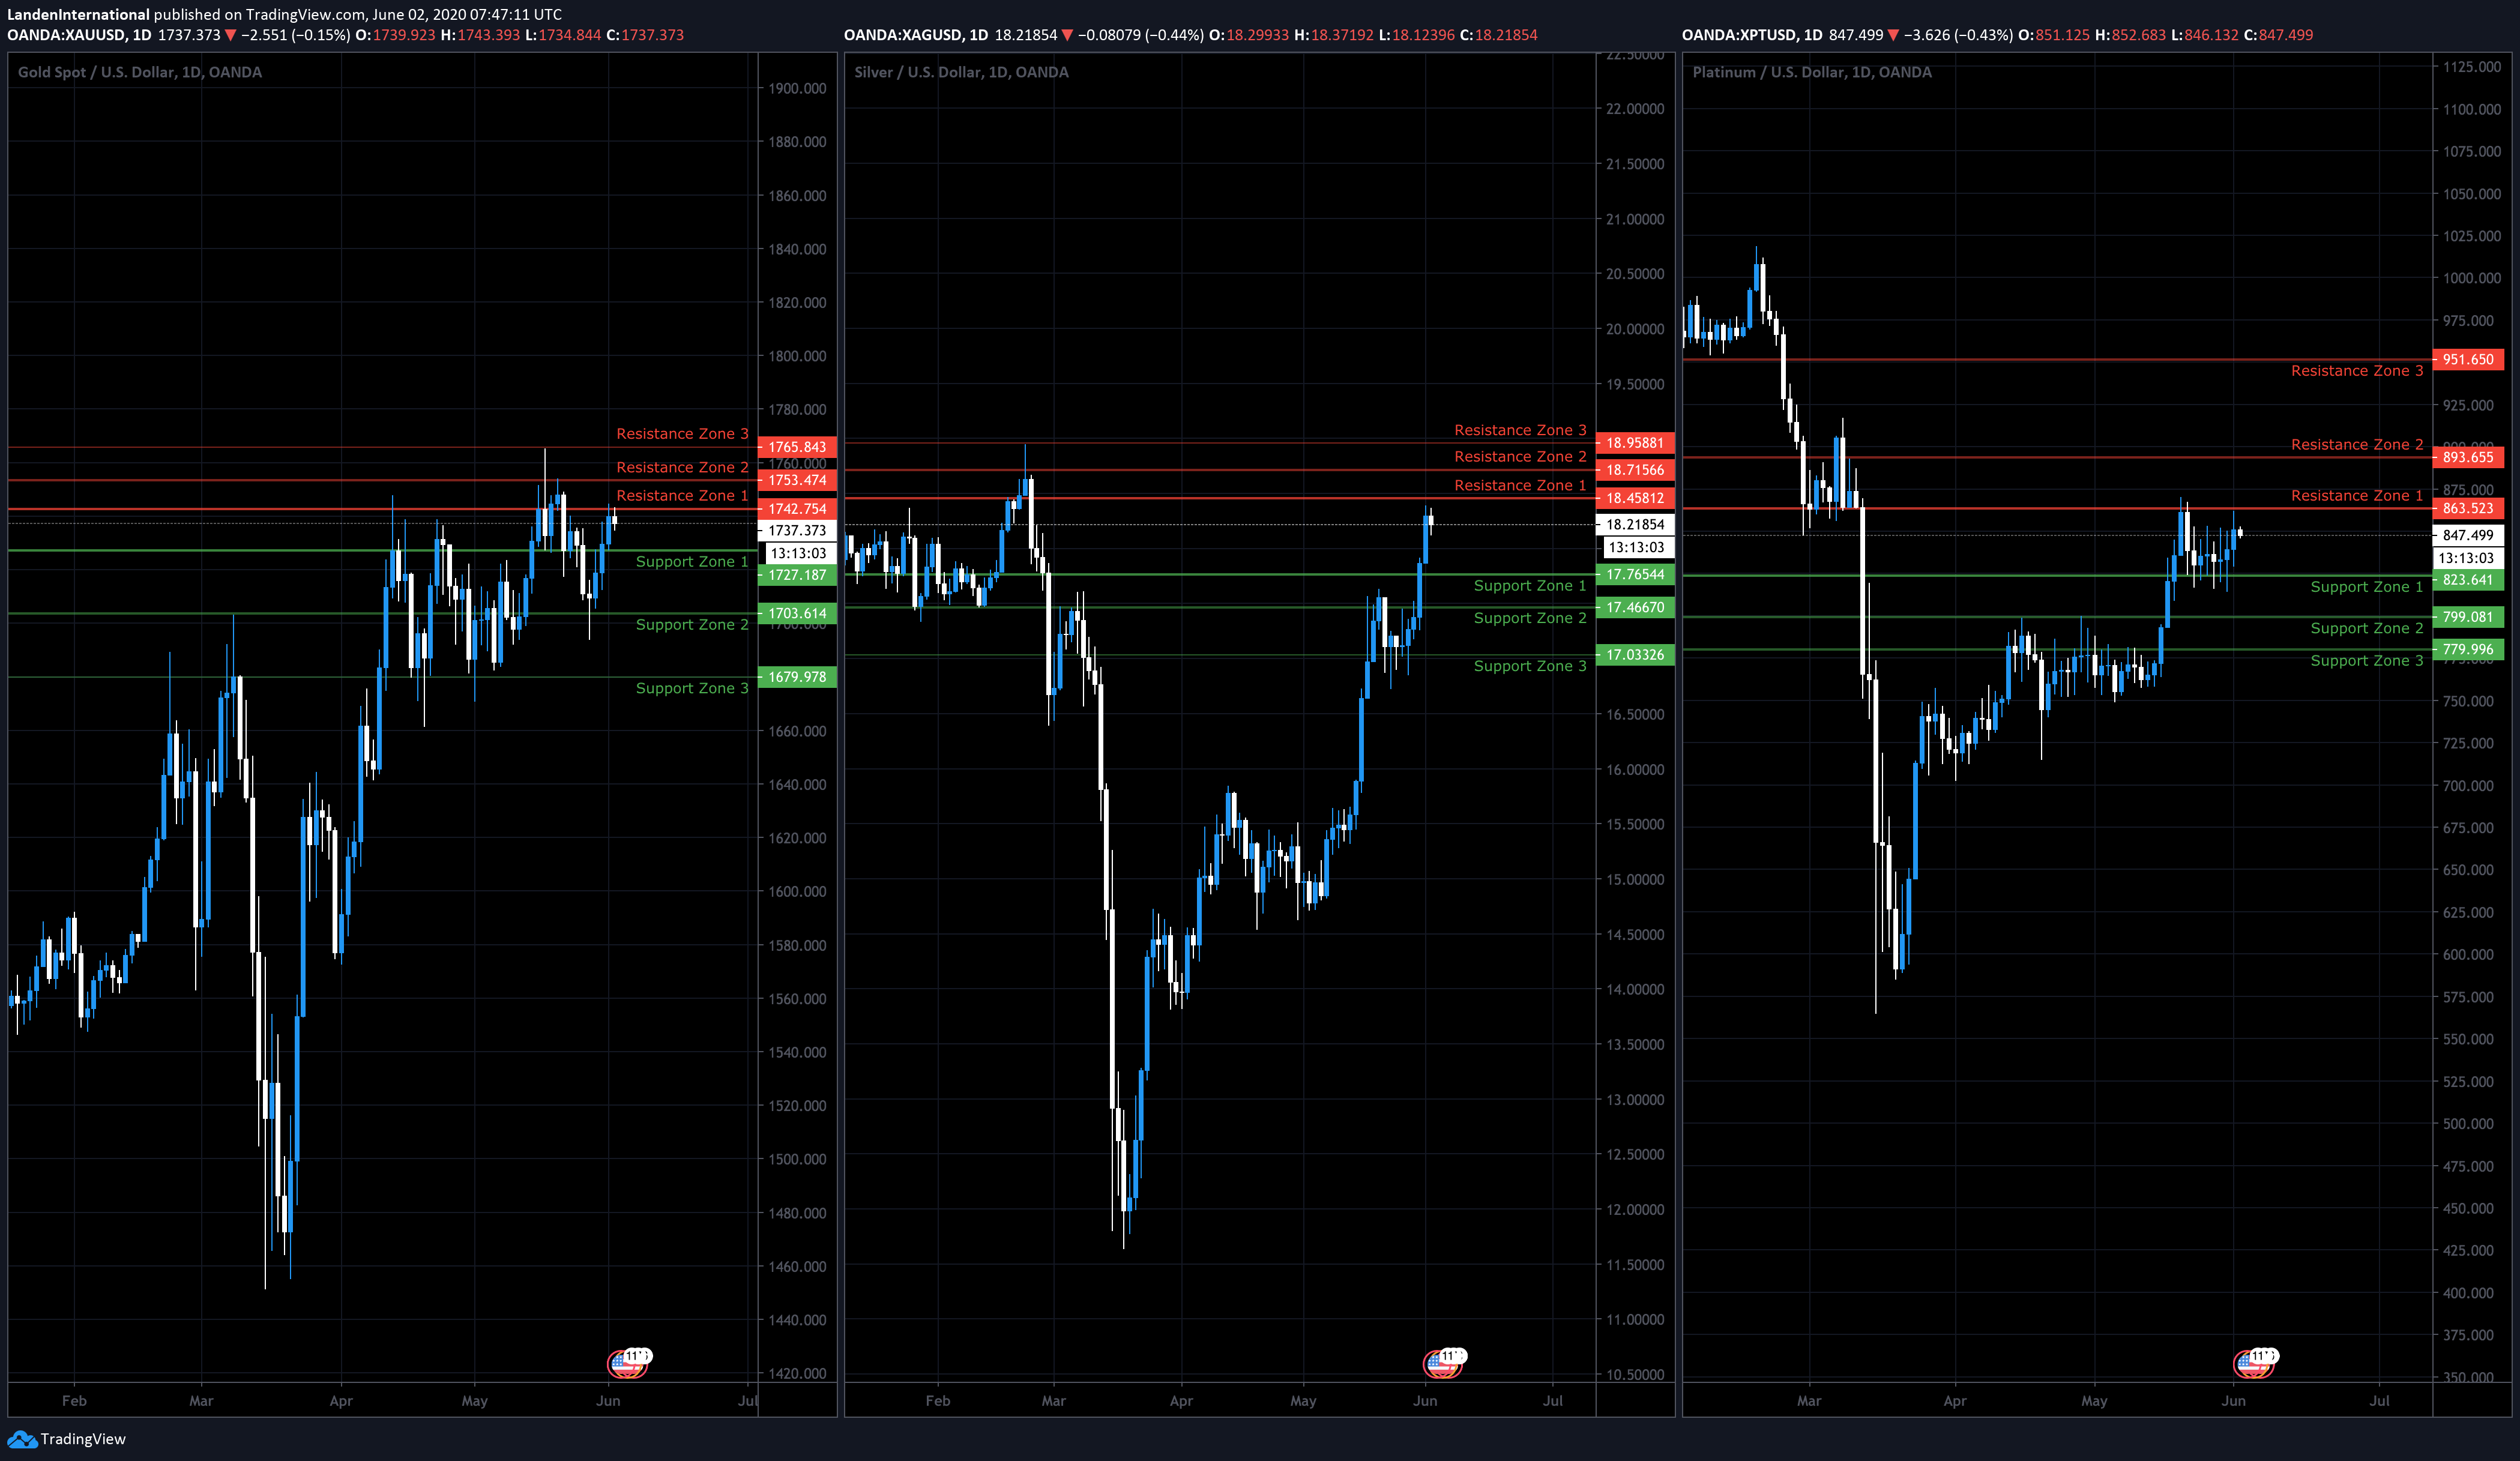The width and height of the screenshot is (2520, 1461).
Task: Click the economic event flag on Platinum chart
Action: pyautogui.click(x=2255, y=1362)
